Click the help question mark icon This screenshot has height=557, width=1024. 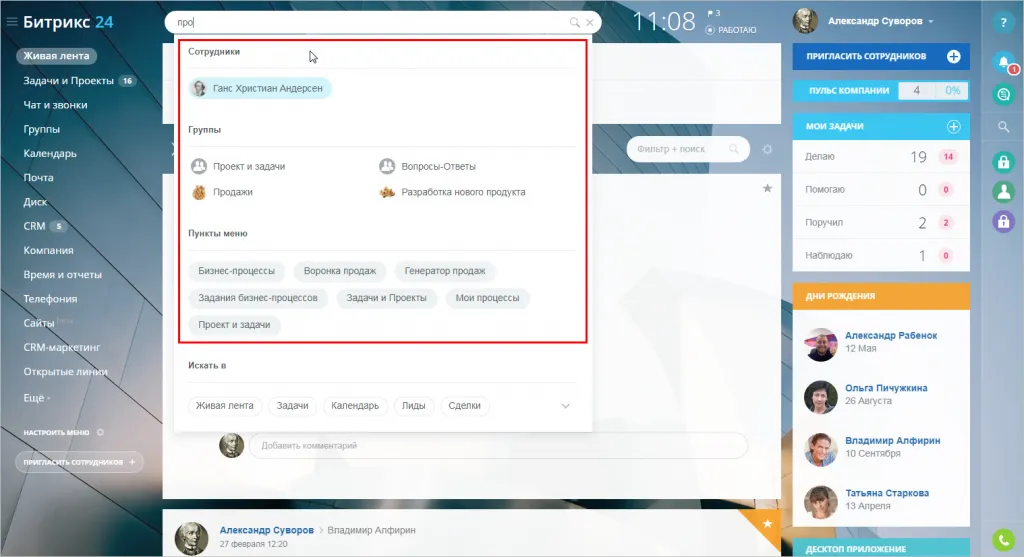(1003, 22)
